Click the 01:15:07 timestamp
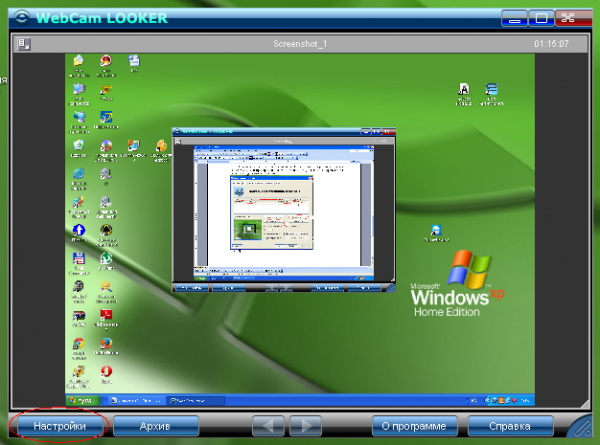The width and height of the screenshot is (600, 445). click(551, 44)
